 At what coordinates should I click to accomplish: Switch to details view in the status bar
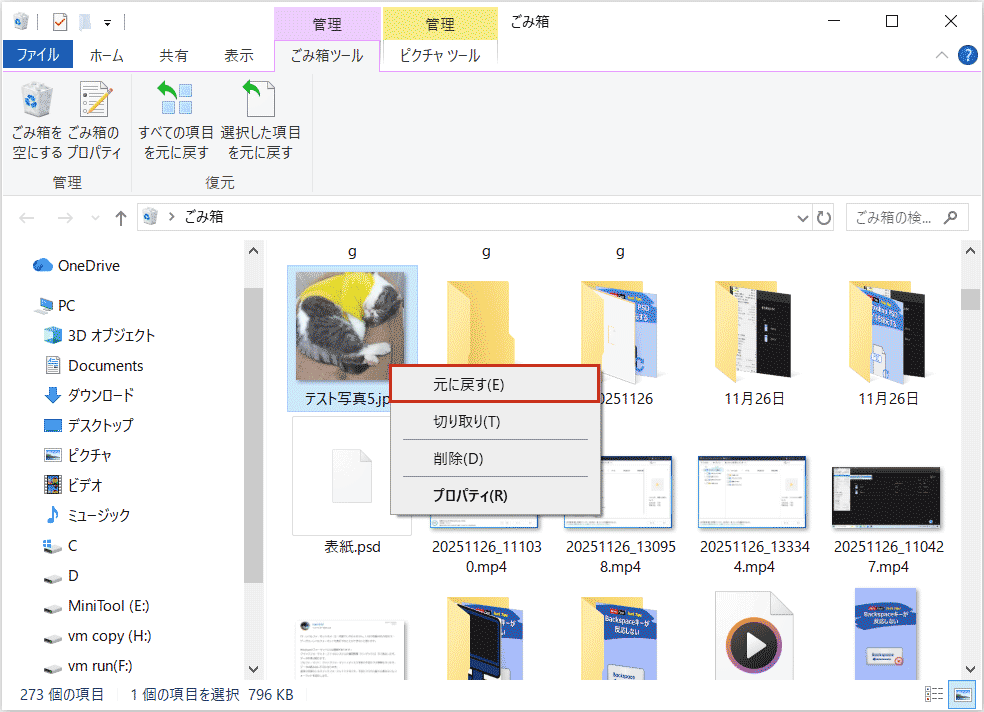click(936, 694)
